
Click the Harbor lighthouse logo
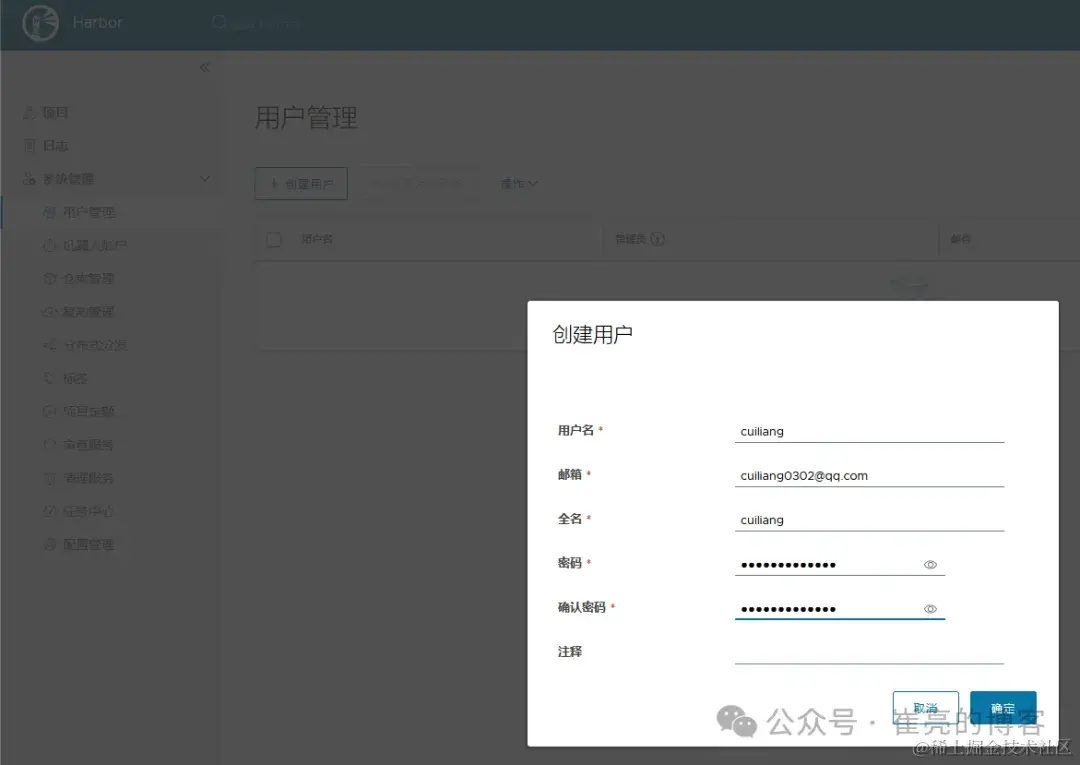coord(39,22)
